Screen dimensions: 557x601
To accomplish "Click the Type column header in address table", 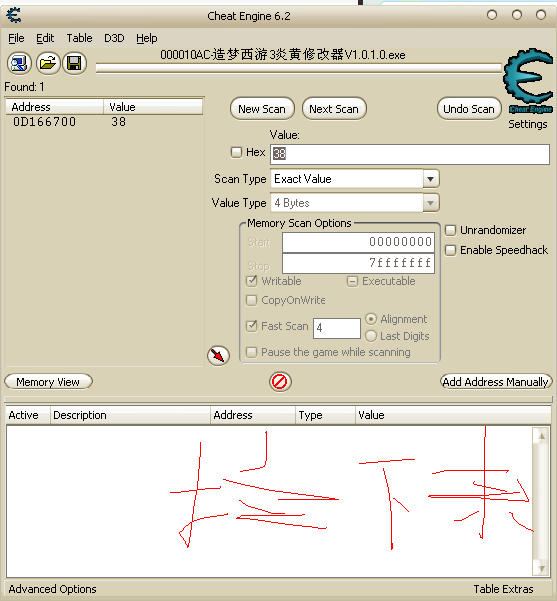I will pyautogui.click(x=325, y=415).
